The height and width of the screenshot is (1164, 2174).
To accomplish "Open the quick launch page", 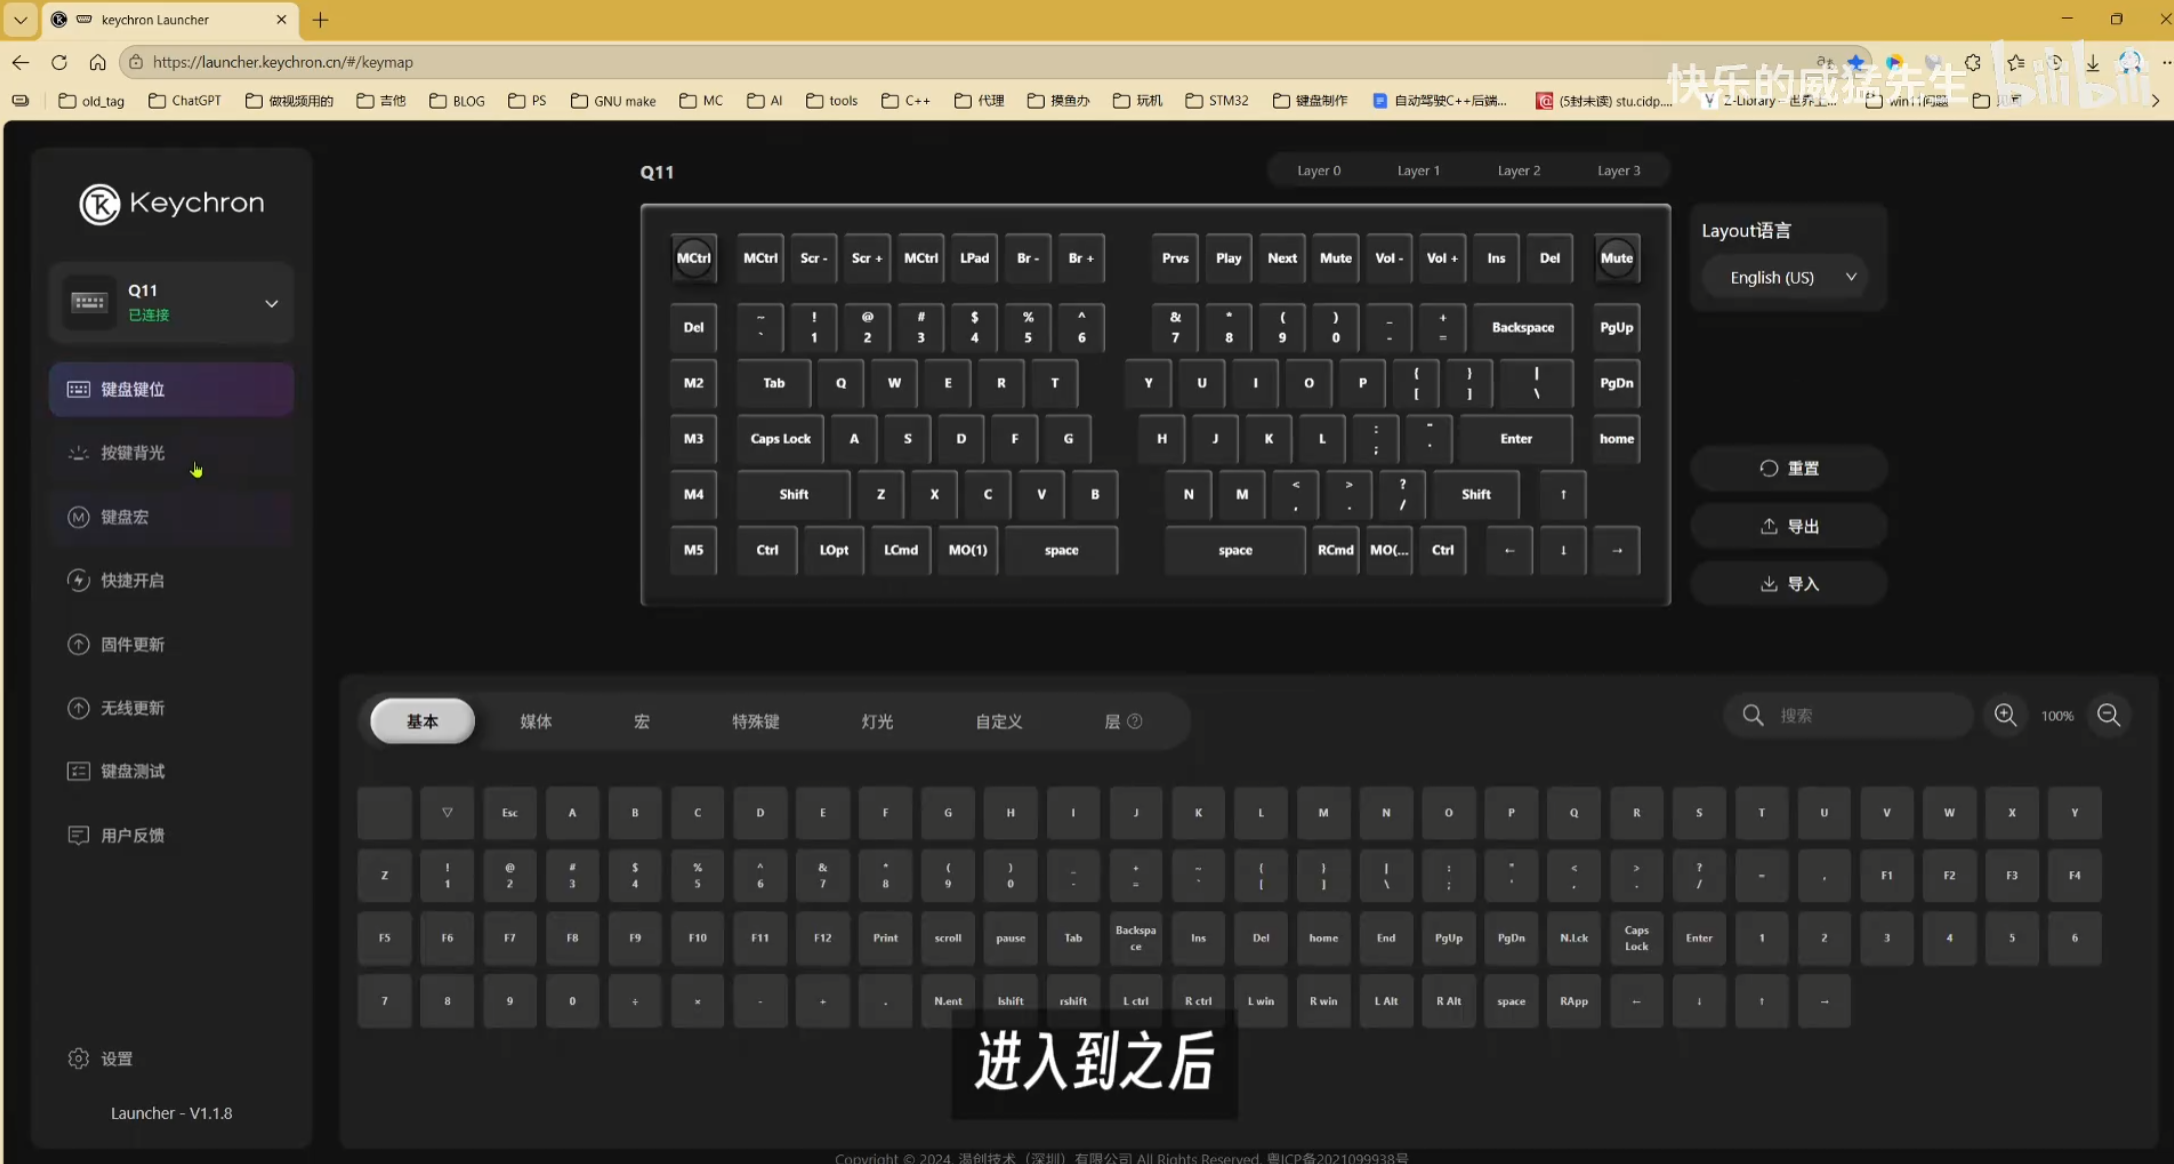I will [132, 580].
